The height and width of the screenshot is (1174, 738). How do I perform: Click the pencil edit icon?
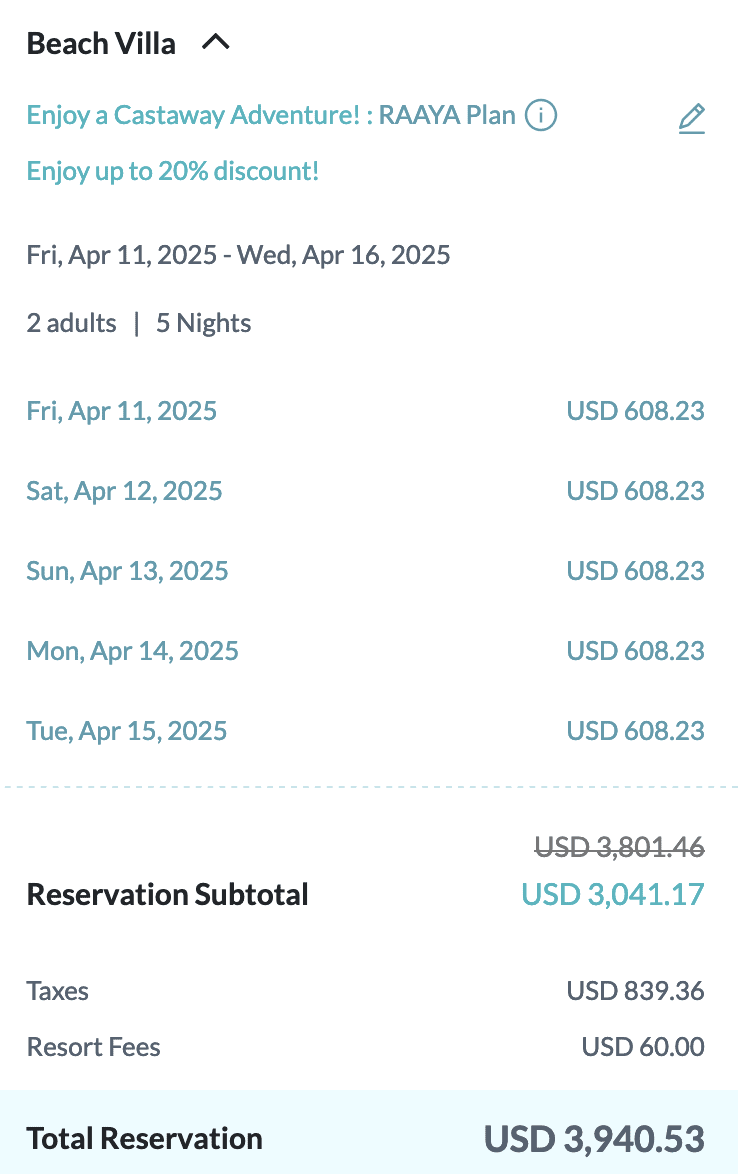691,119
